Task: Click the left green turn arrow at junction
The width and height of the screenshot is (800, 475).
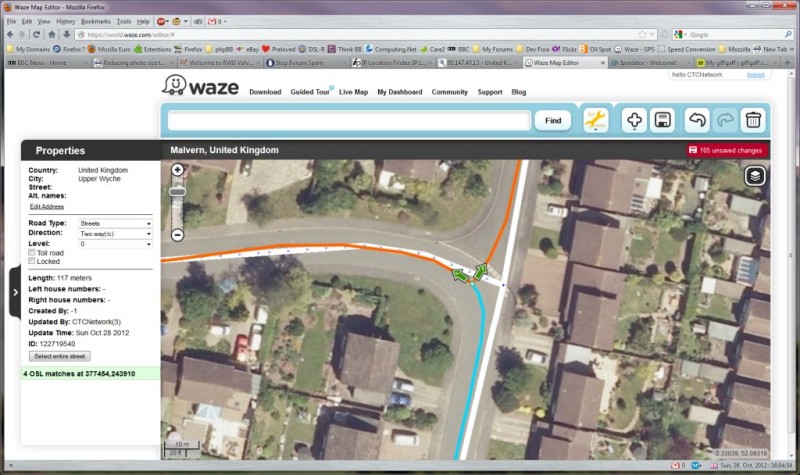Action: coord(460,276)
